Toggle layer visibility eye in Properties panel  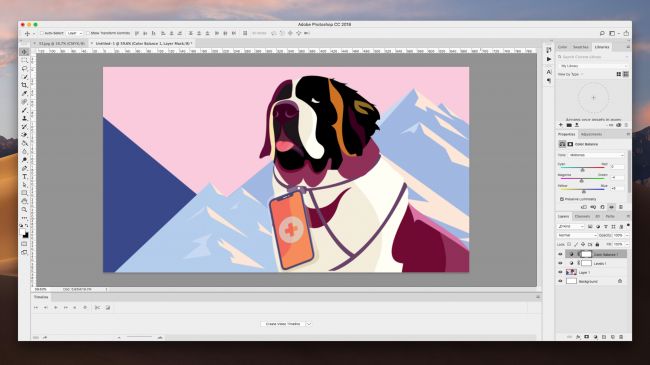(x=611, y=207)
